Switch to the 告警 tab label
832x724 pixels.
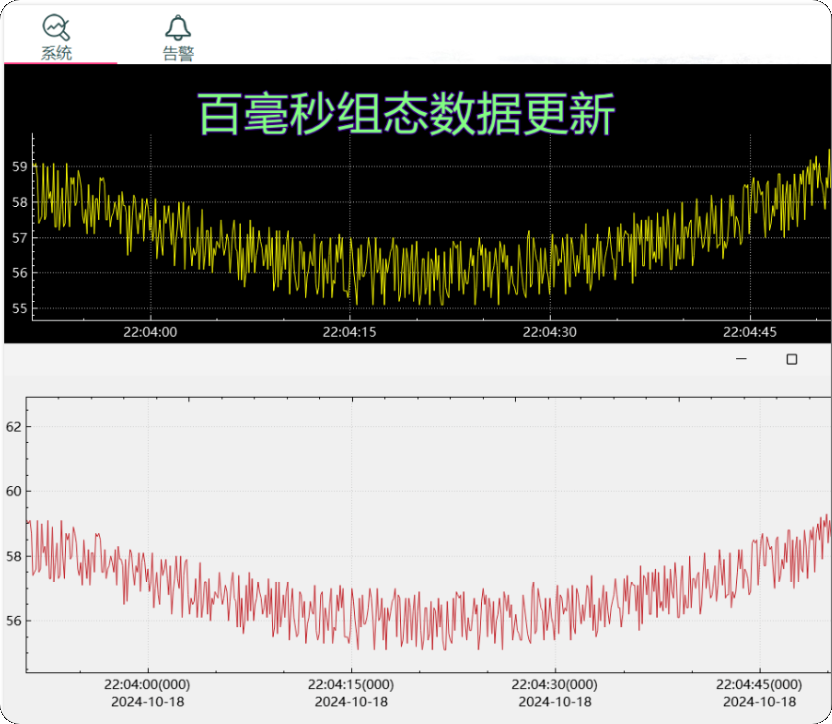tap(178, 53)
